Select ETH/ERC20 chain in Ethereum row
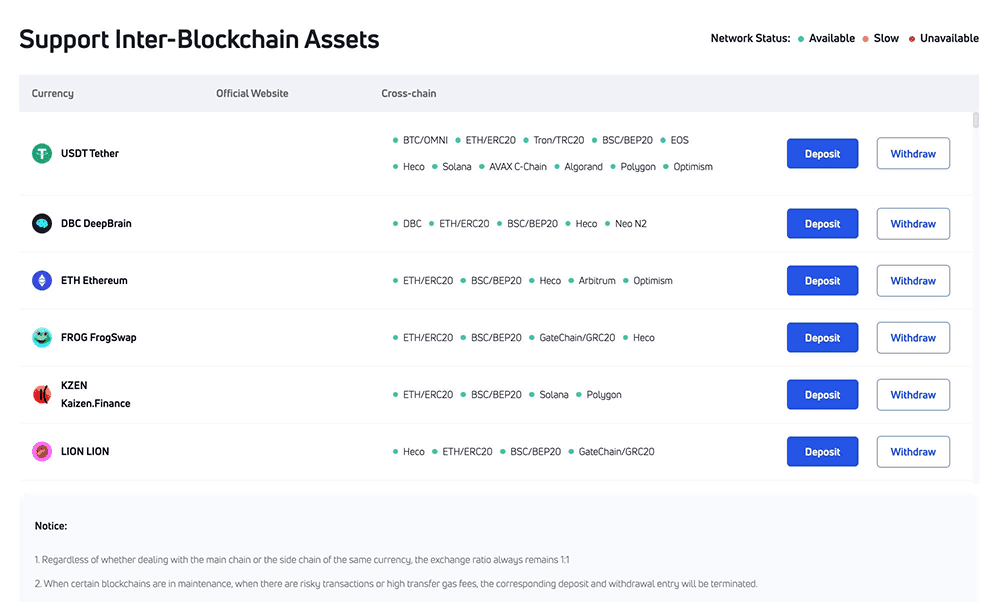This screenshot has width=1000, height=602. pos(423,281)
